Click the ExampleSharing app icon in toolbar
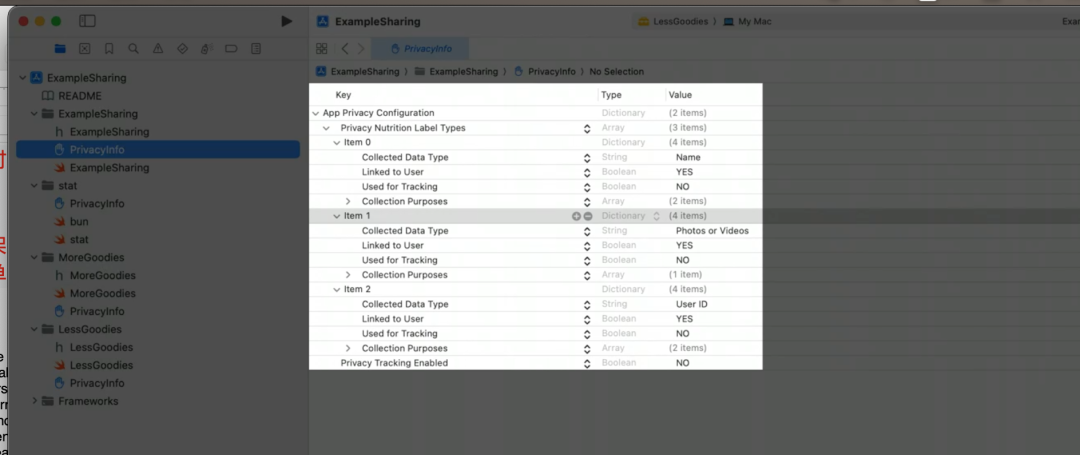This screenshot has height=455, width=1080. [x=322, y=21]
